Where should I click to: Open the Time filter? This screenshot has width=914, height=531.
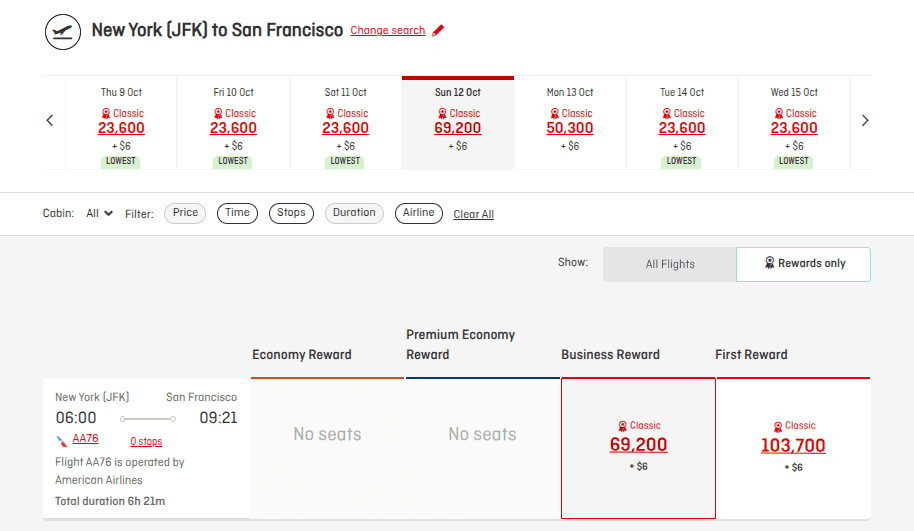237,213
